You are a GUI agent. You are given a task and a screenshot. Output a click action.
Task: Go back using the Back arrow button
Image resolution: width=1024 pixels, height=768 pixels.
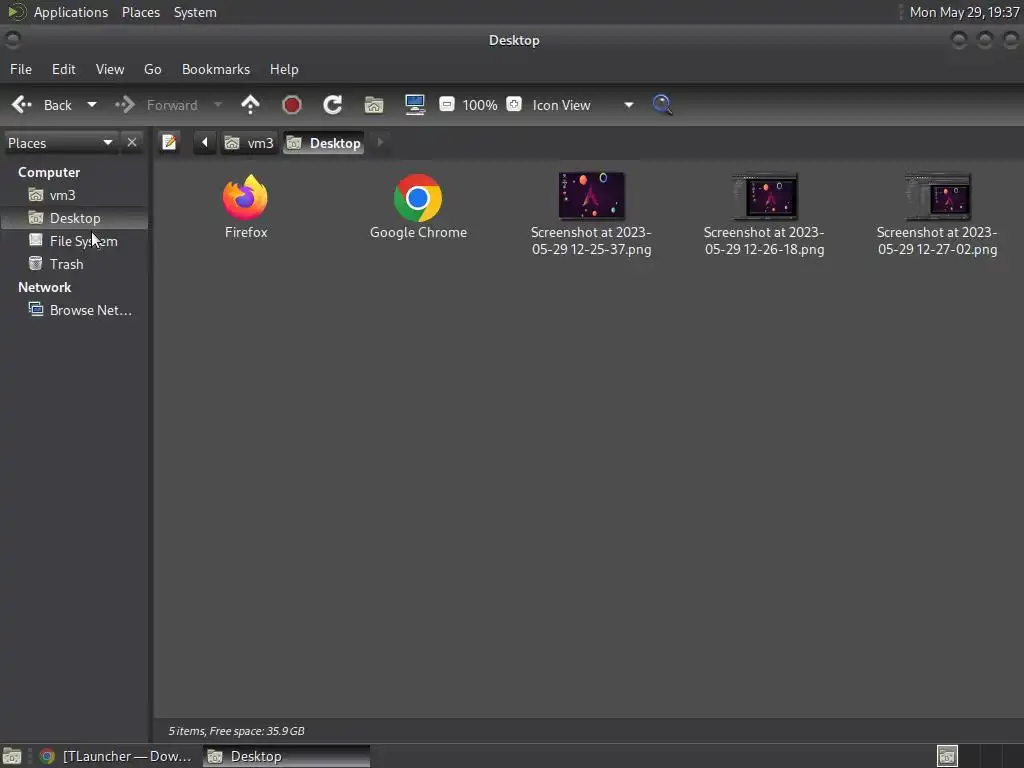coord(42,105)
